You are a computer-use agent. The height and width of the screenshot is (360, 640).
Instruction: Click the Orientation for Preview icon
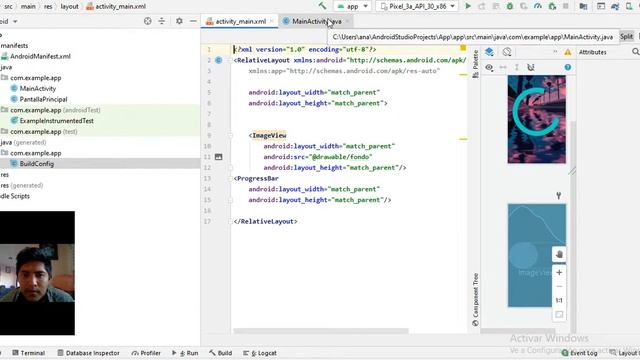507,52
